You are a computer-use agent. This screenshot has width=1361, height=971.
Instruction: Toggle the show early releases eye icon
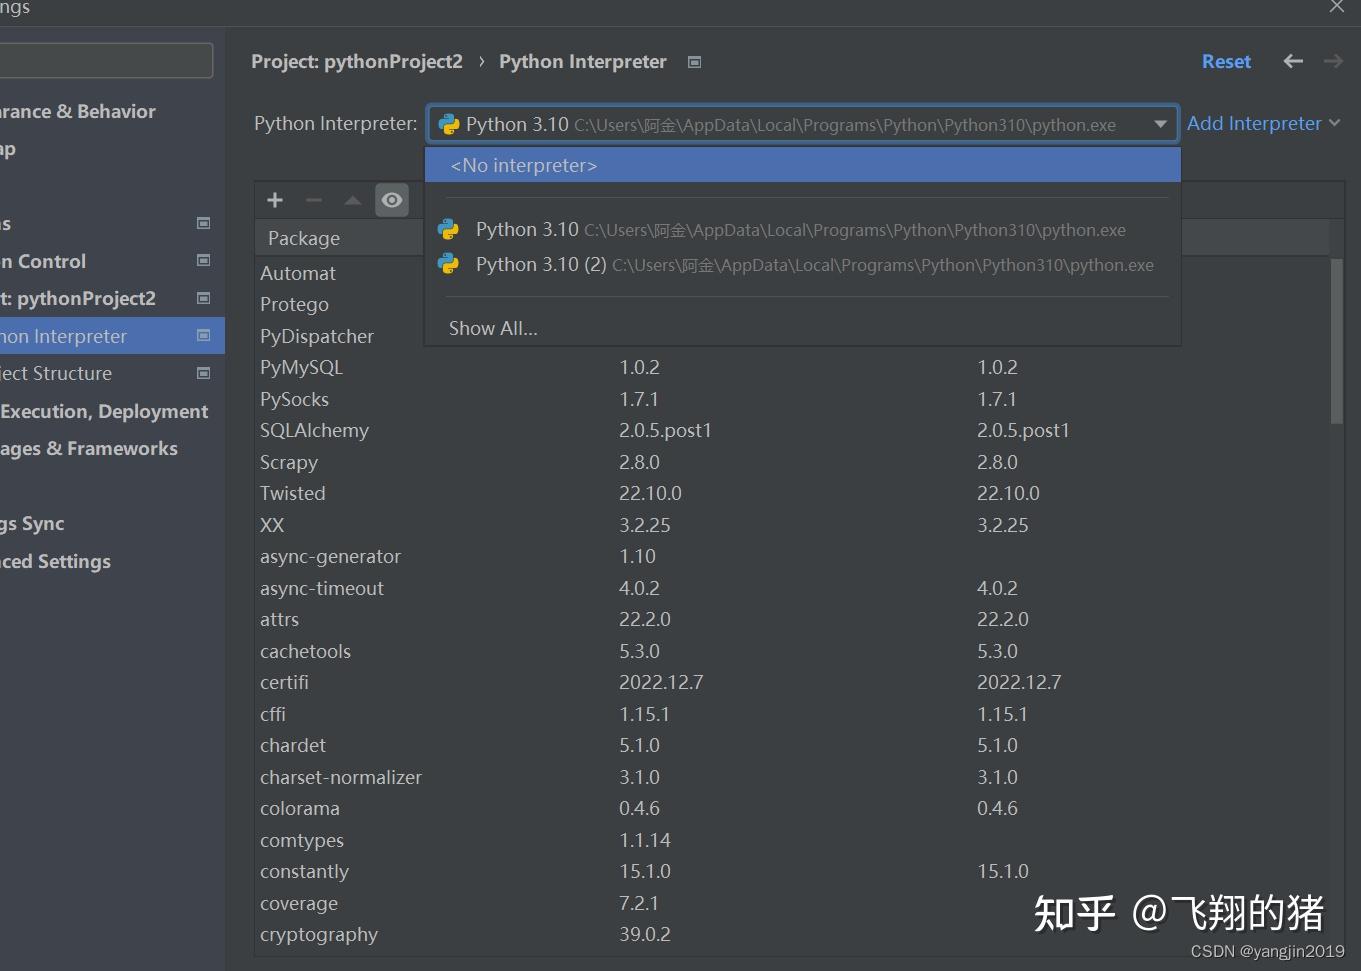point(392,200)
